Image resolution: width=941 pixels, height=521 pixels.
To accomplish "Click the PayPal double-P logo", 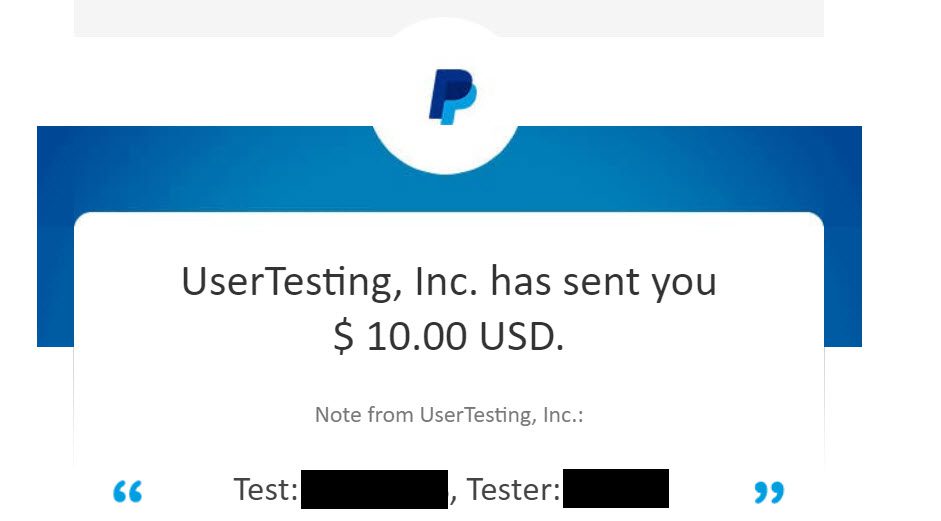I will (452, 97).
